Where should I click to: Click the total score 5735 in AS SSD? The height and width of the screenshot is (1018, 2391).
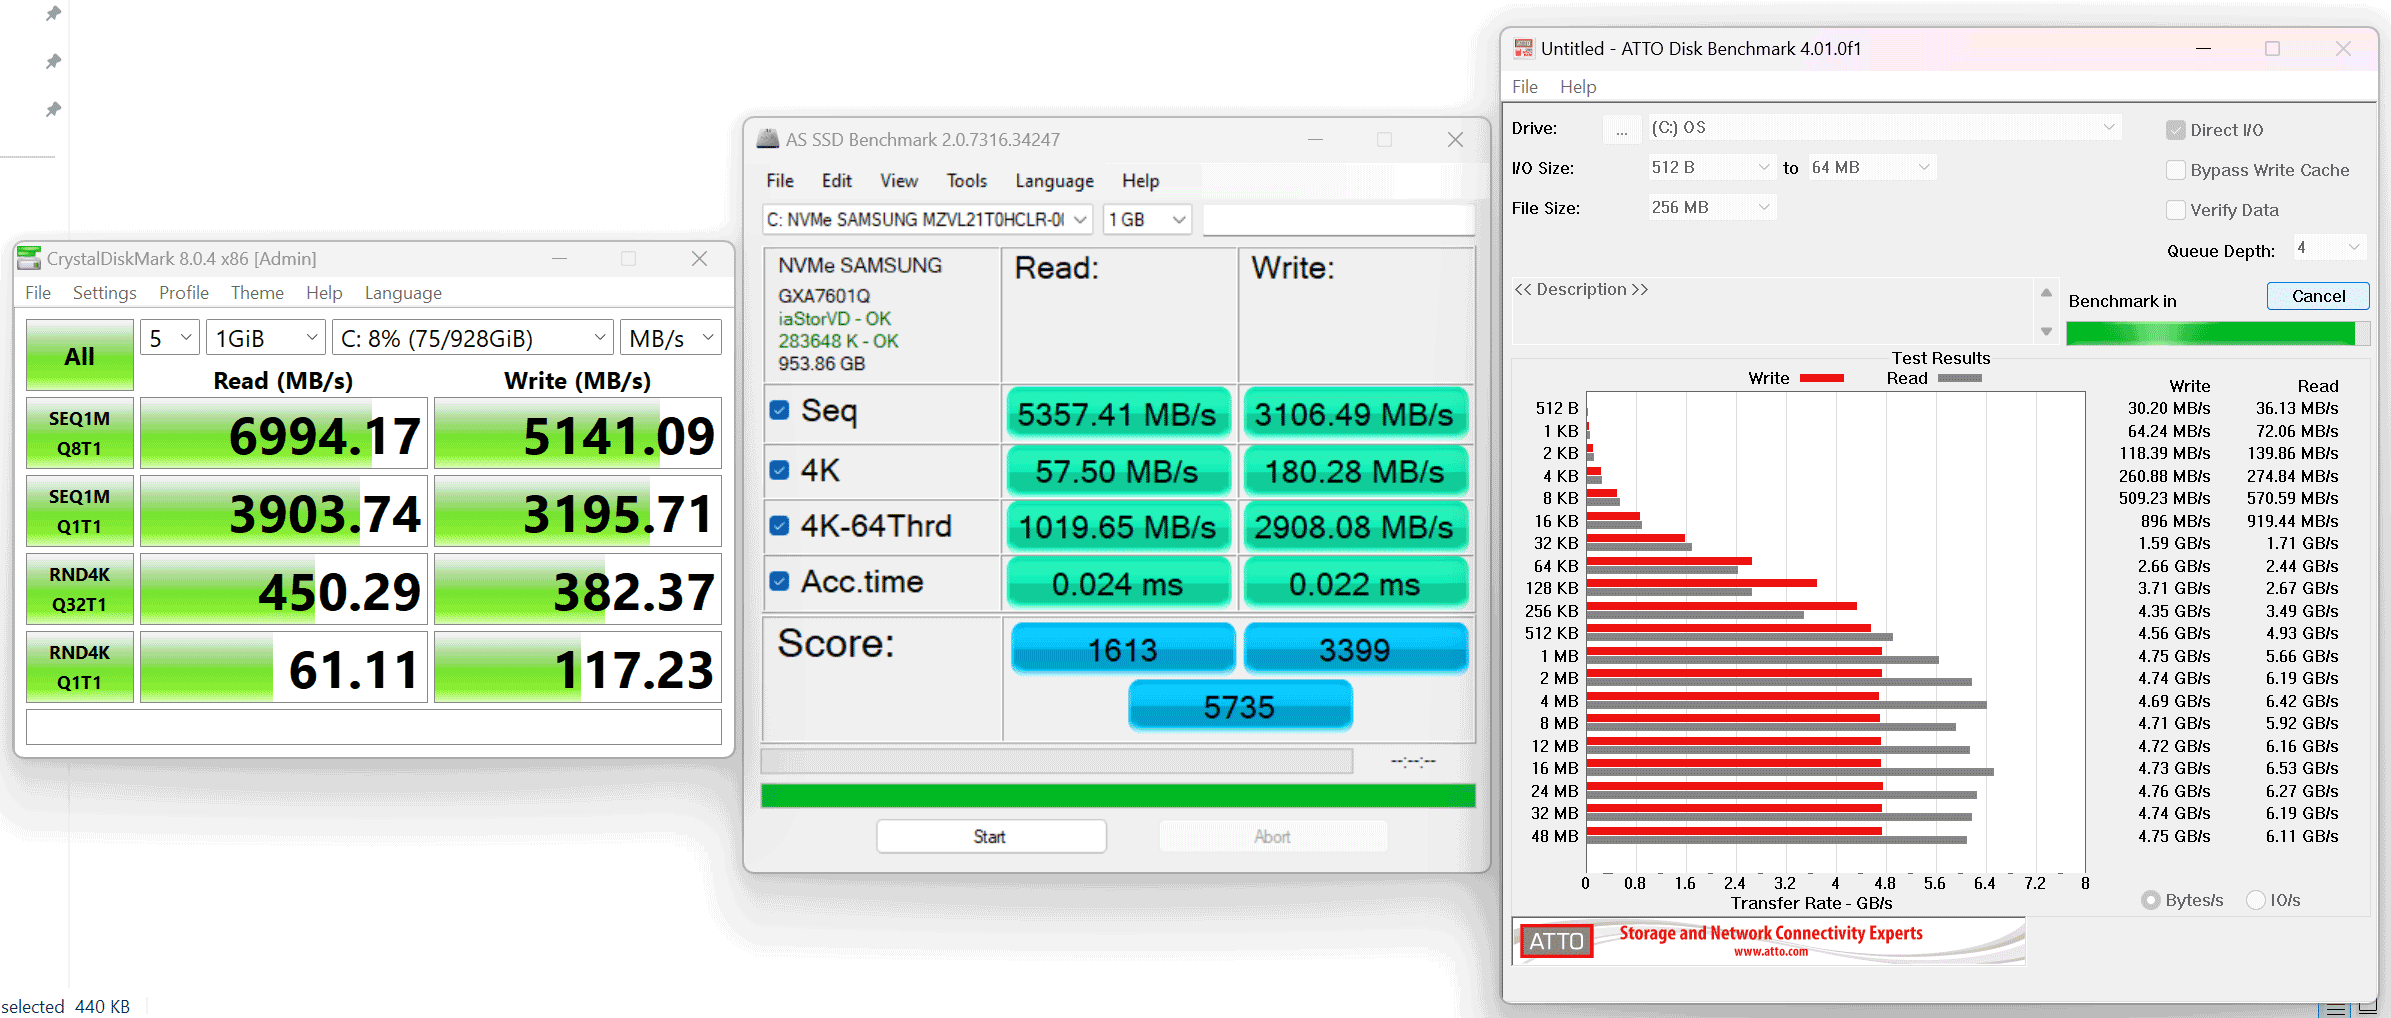(1240, 706)
